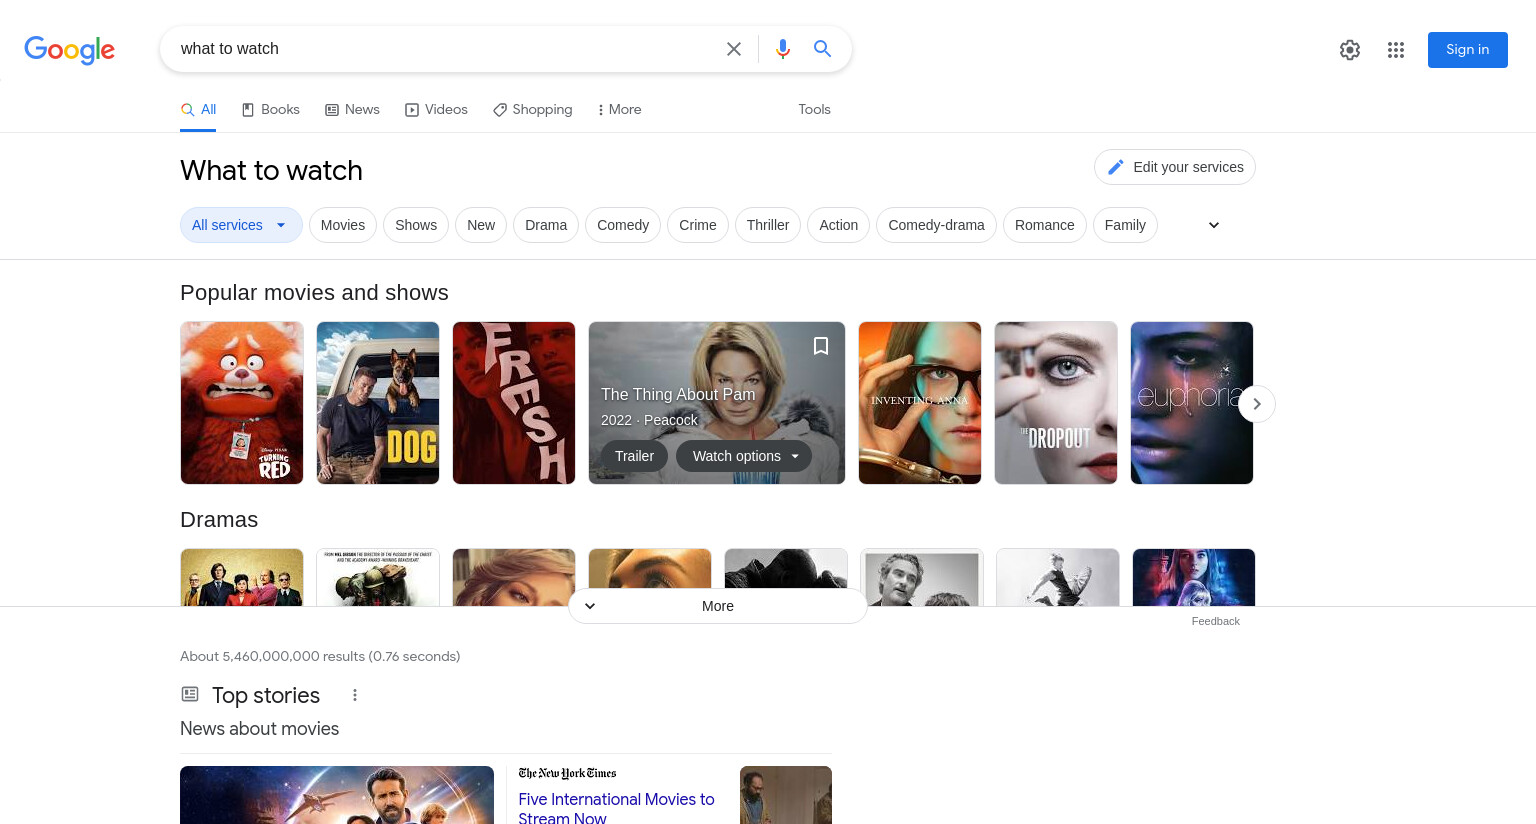The width and height of the screenshot is (1536, 824).
Task: Filter by New chip
Action: pyautogui.click(x=481, y=225)
